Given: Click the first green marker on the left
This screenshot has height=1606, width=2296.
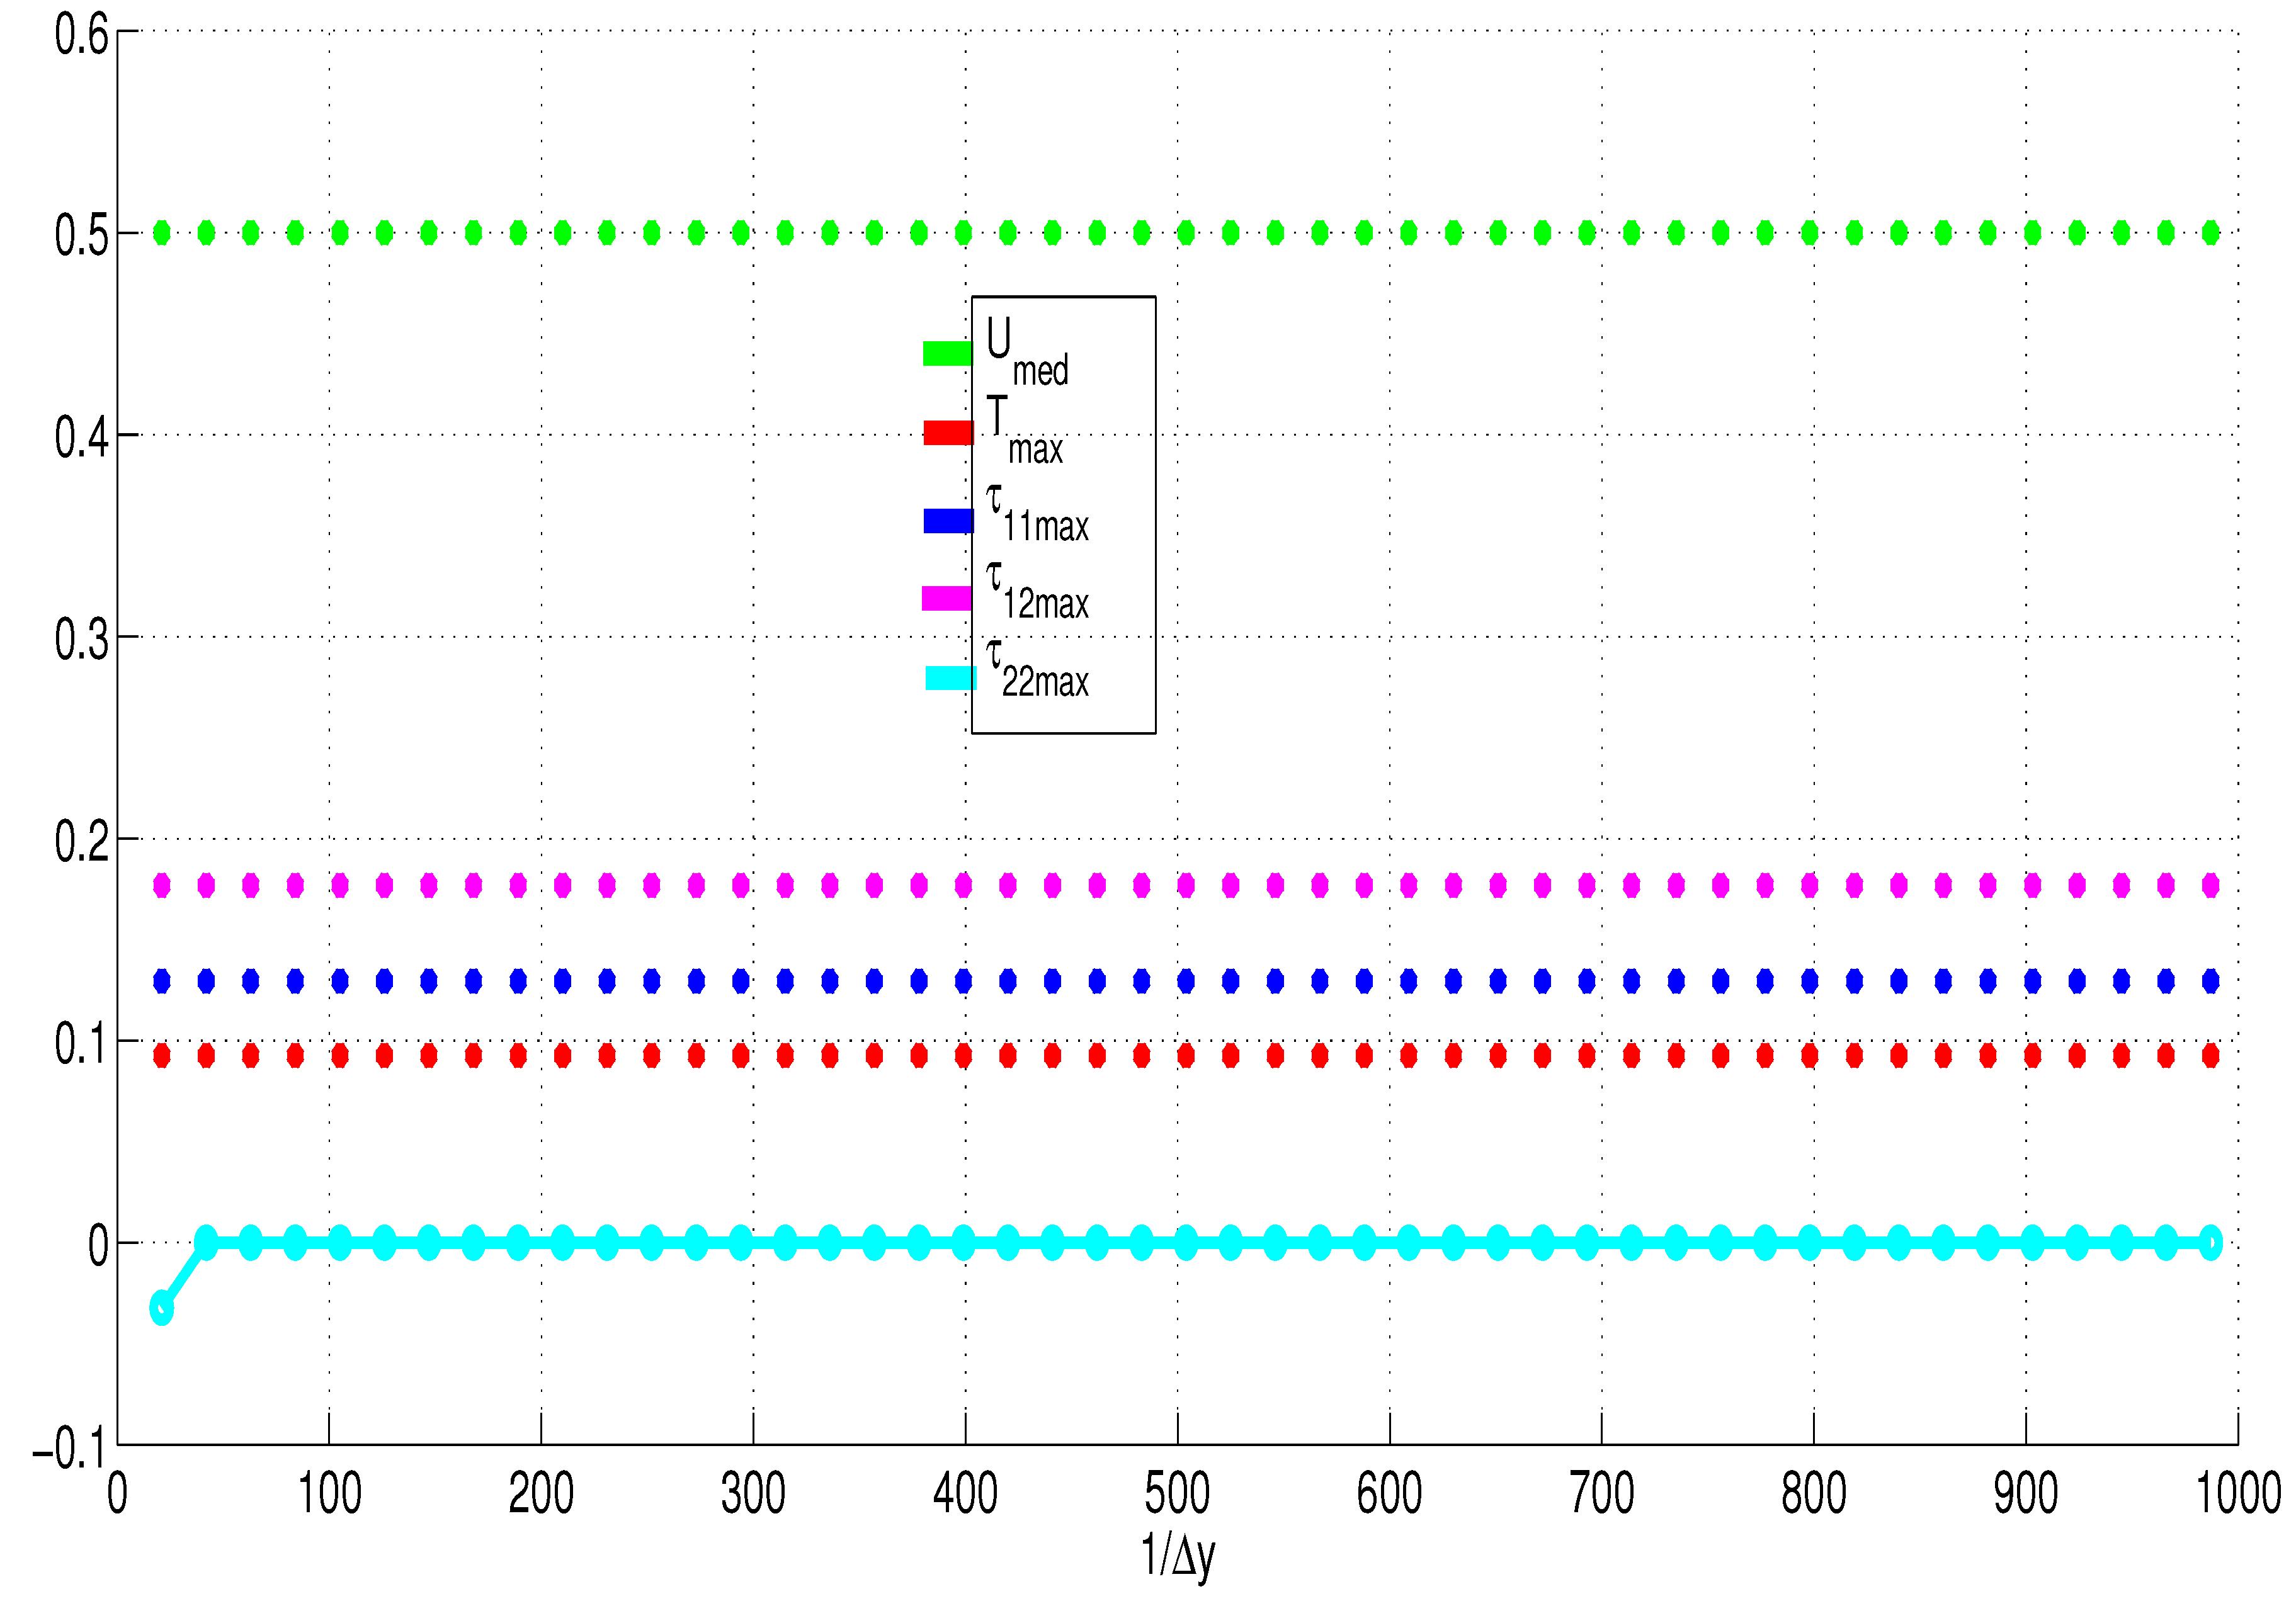Looking at the screenshot, I should coord(161,233).
